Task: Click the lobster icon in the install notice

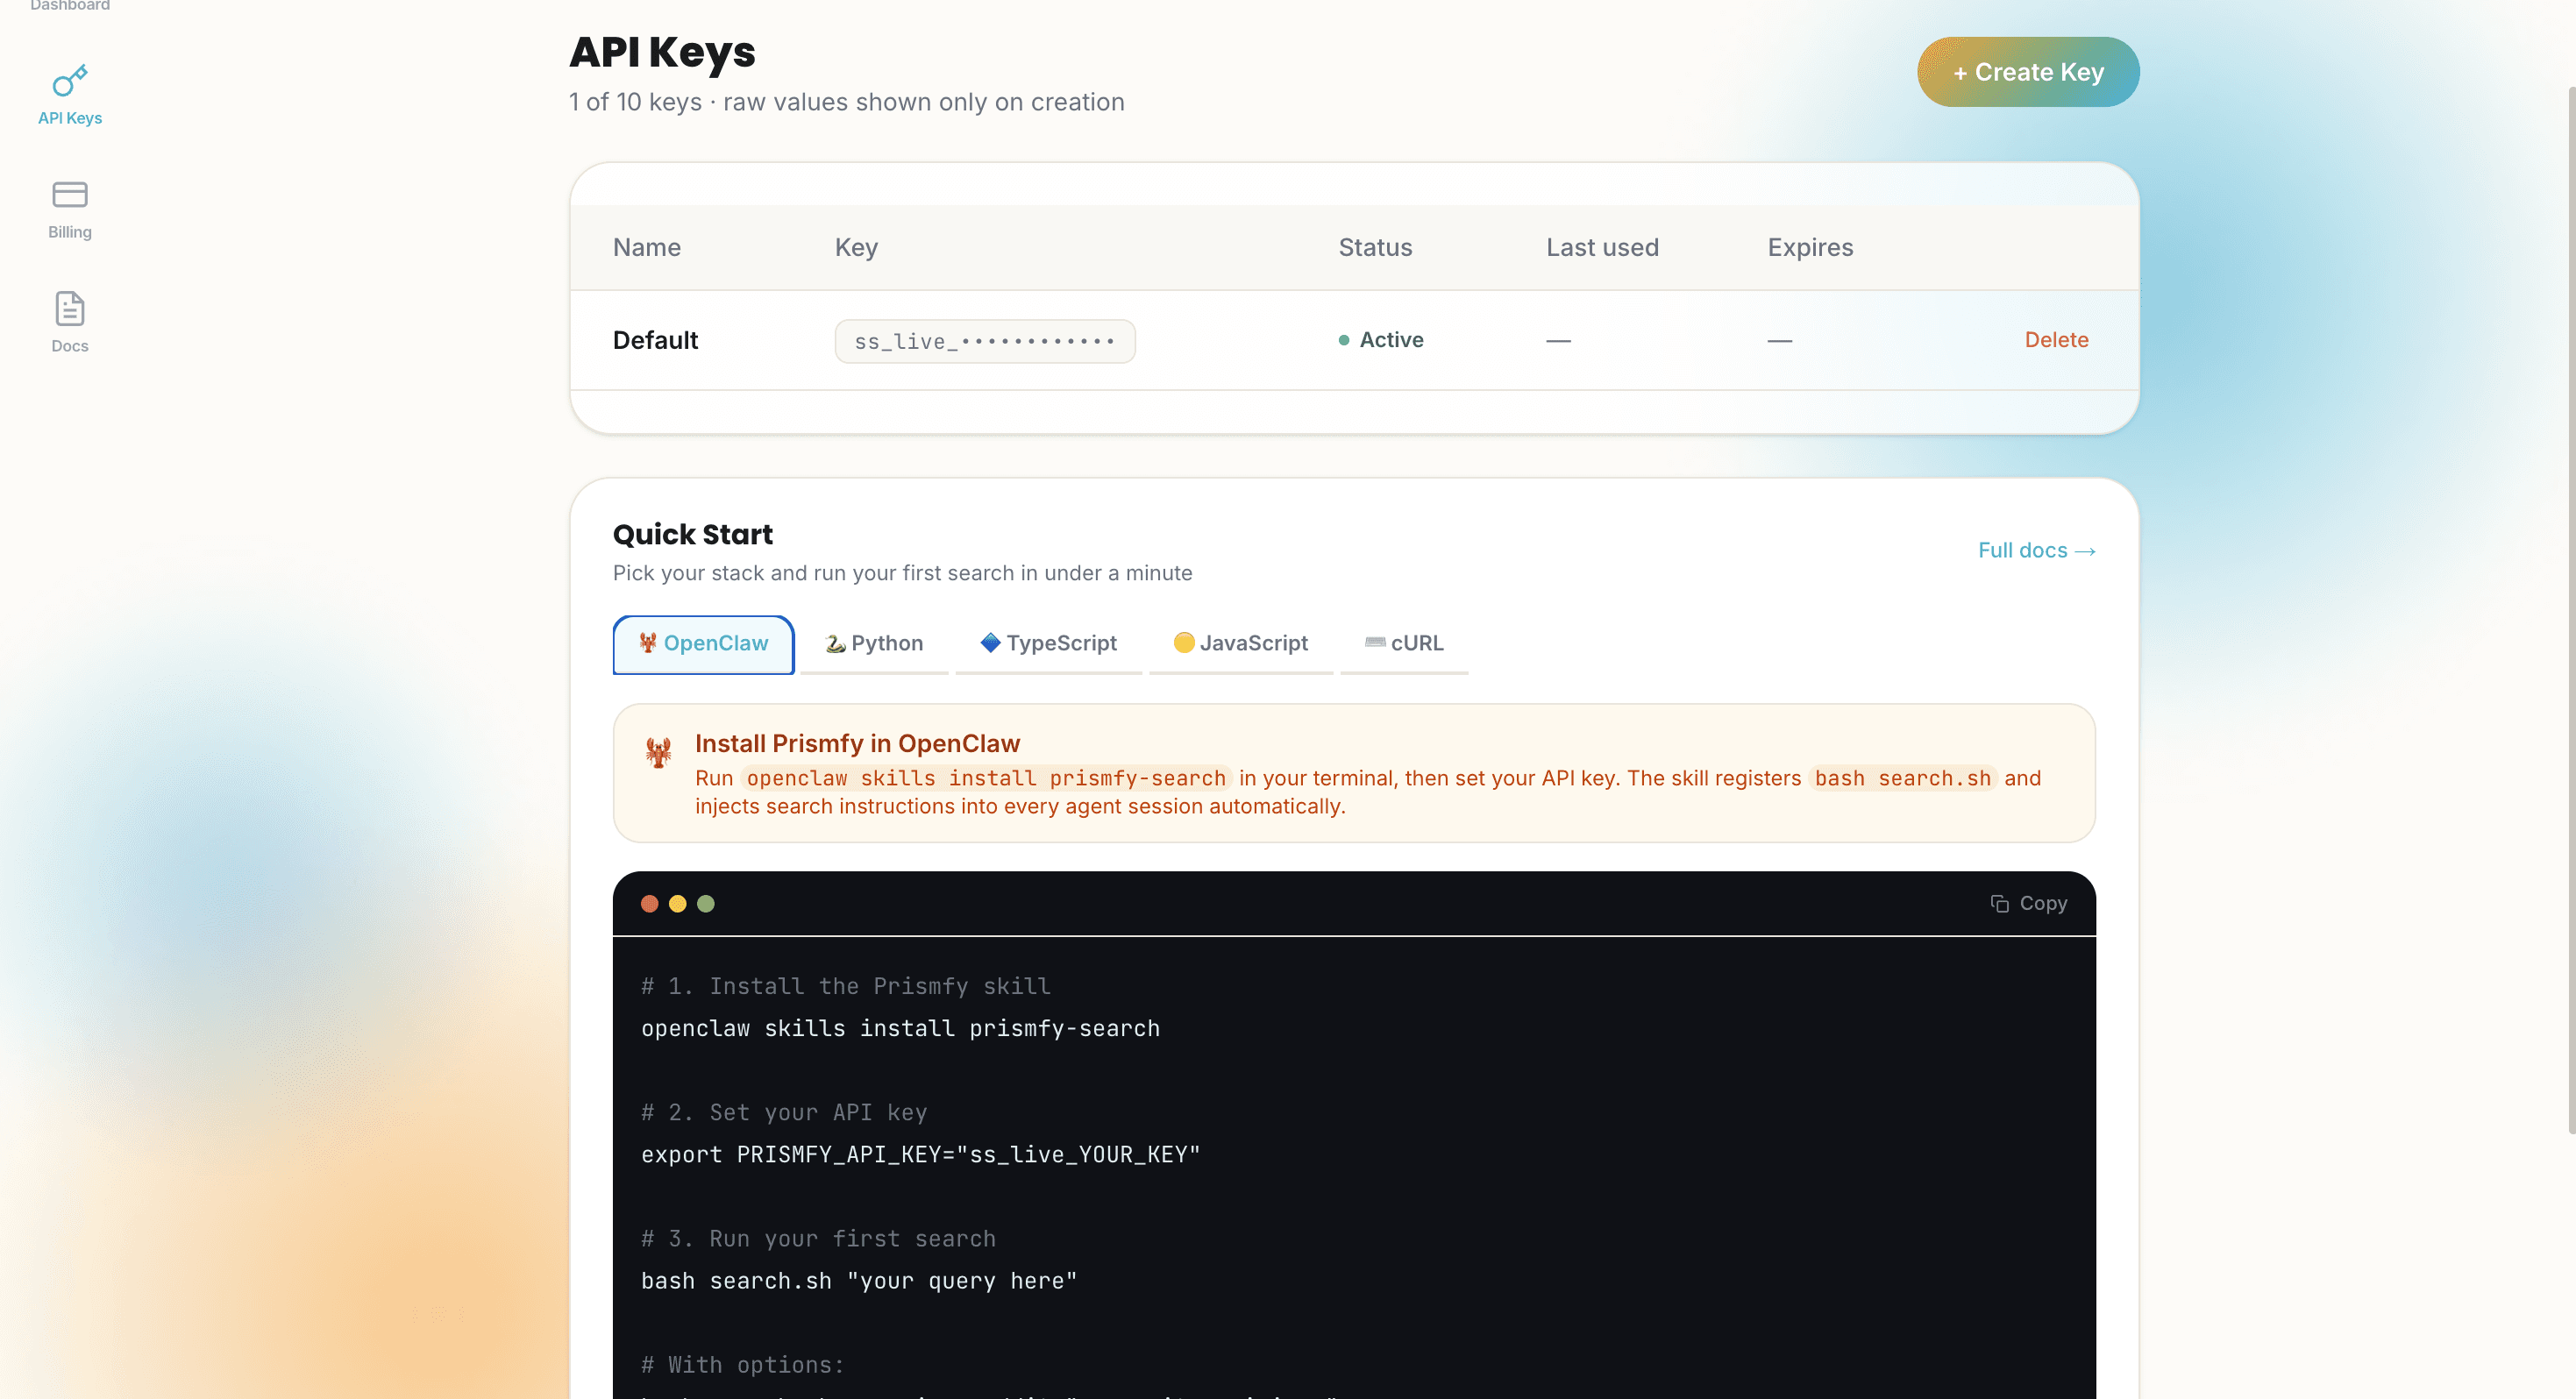Action: pyautogui.click(x=658, y=752)
